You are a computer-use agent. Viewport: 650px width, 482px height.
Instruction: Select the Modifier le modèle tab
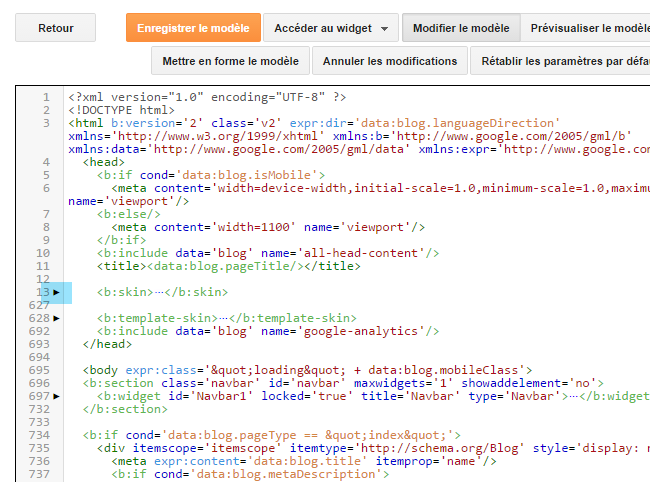pos(461,28)
